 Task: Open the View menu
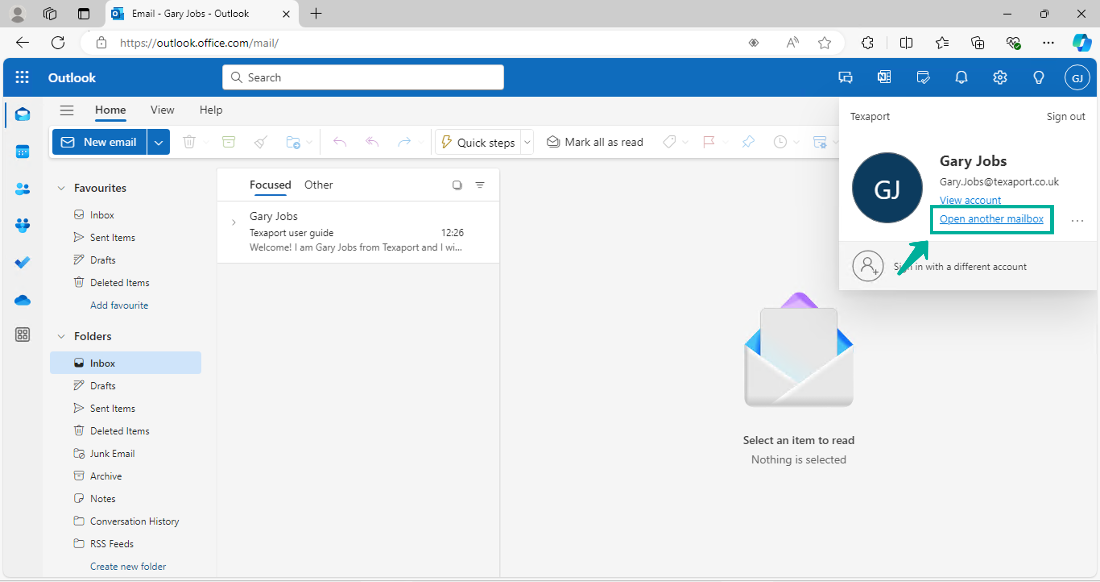pos(161,110)
